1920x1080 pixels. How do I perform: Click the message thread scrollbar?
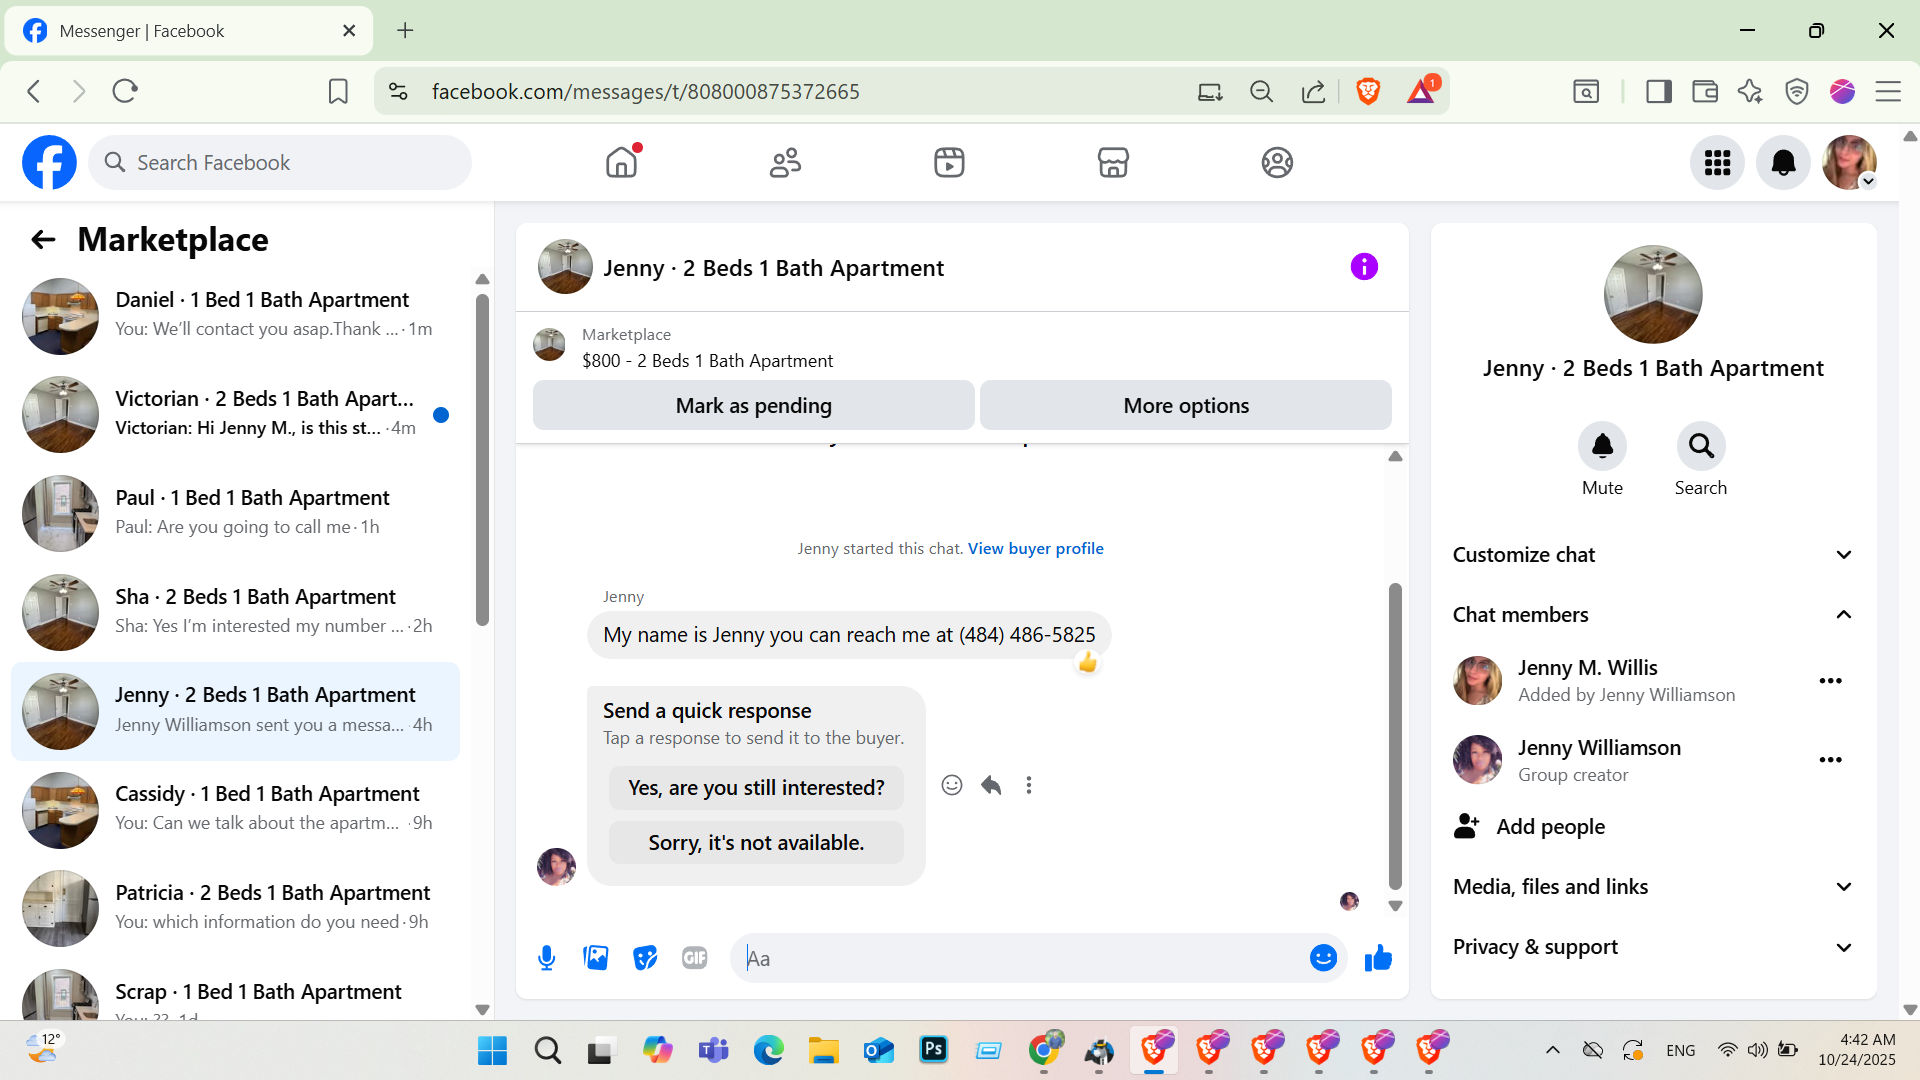(1395, 736)
